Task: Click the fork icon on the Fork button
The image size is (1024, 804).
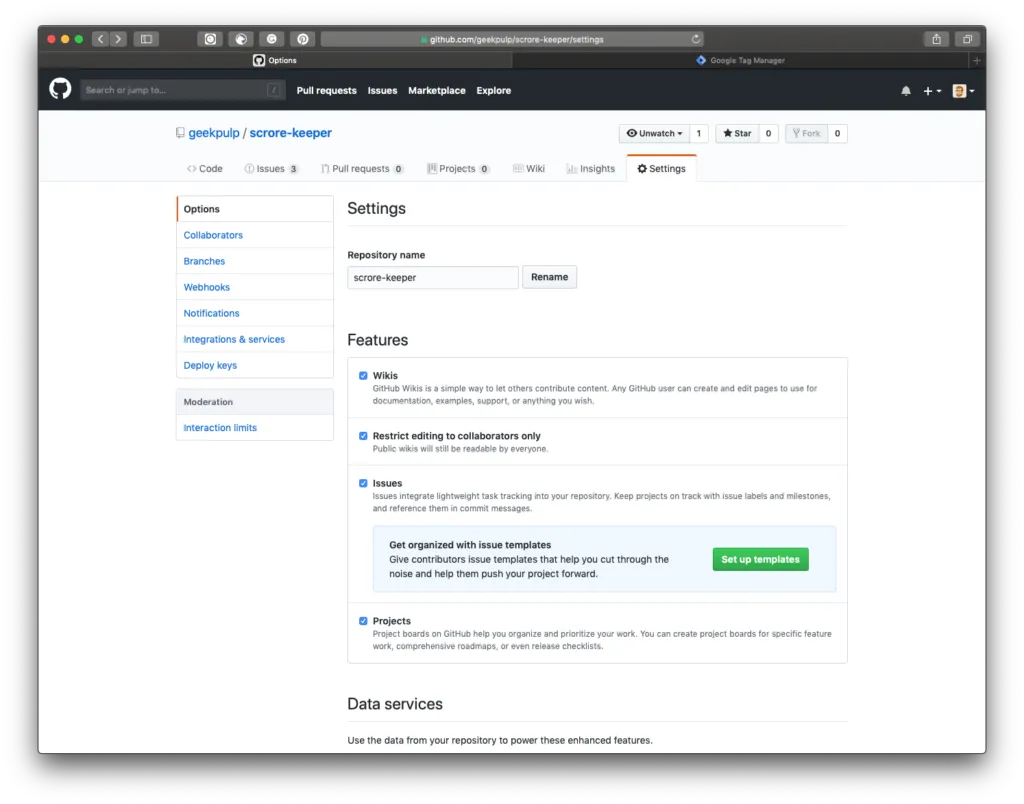Action: click(799, 132)
